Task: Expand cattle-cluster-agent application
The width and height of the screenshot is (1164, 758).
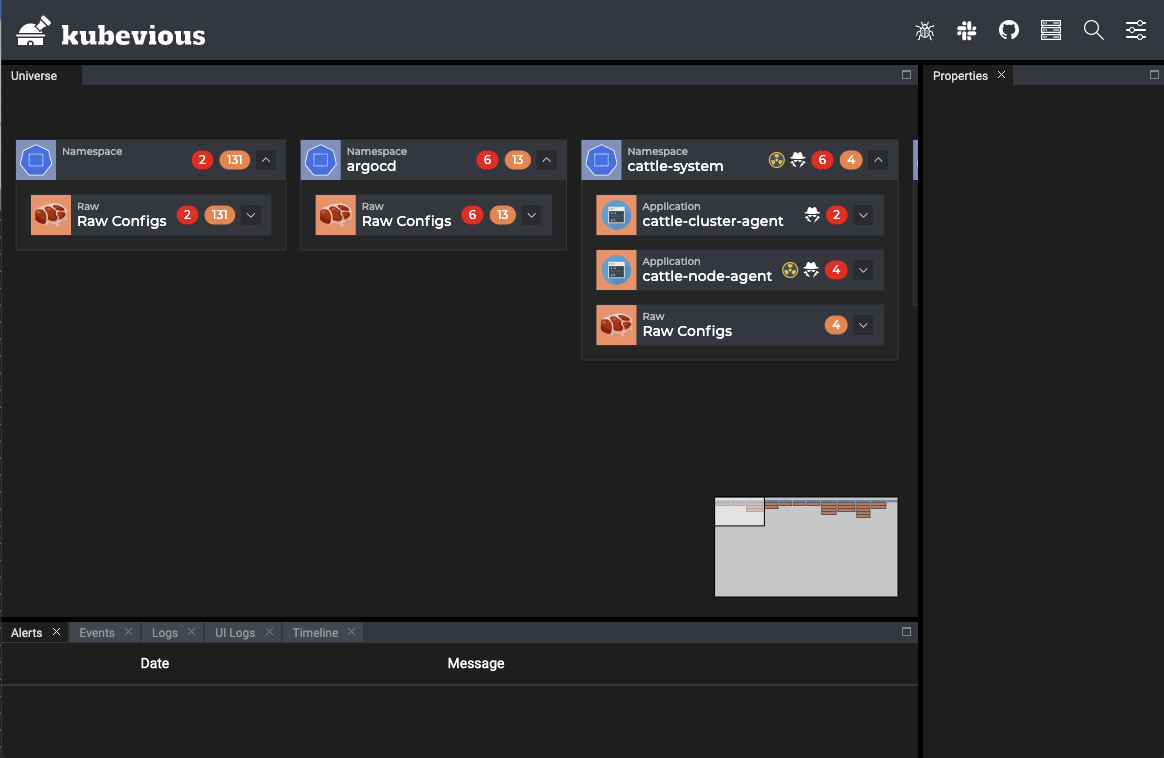Action: [863, 215]
